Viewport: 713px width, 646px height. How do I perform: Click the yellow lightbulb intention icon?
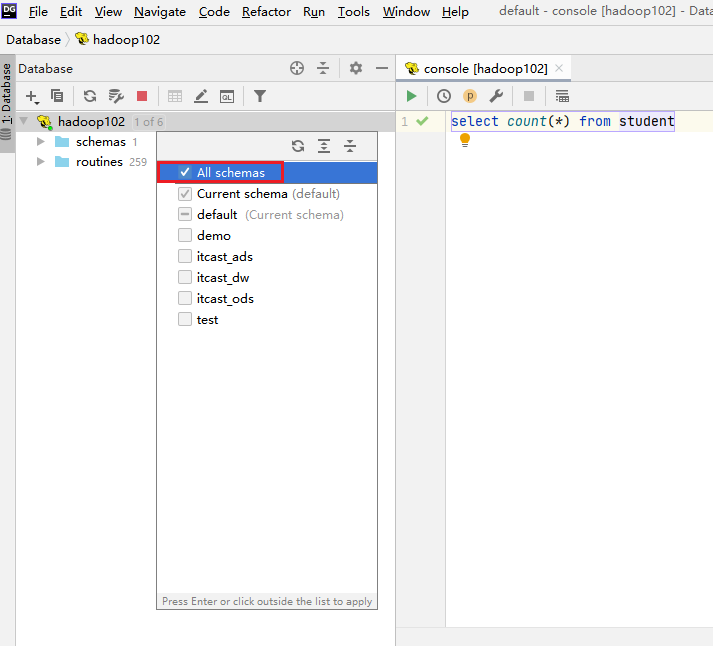coord(465,140)
